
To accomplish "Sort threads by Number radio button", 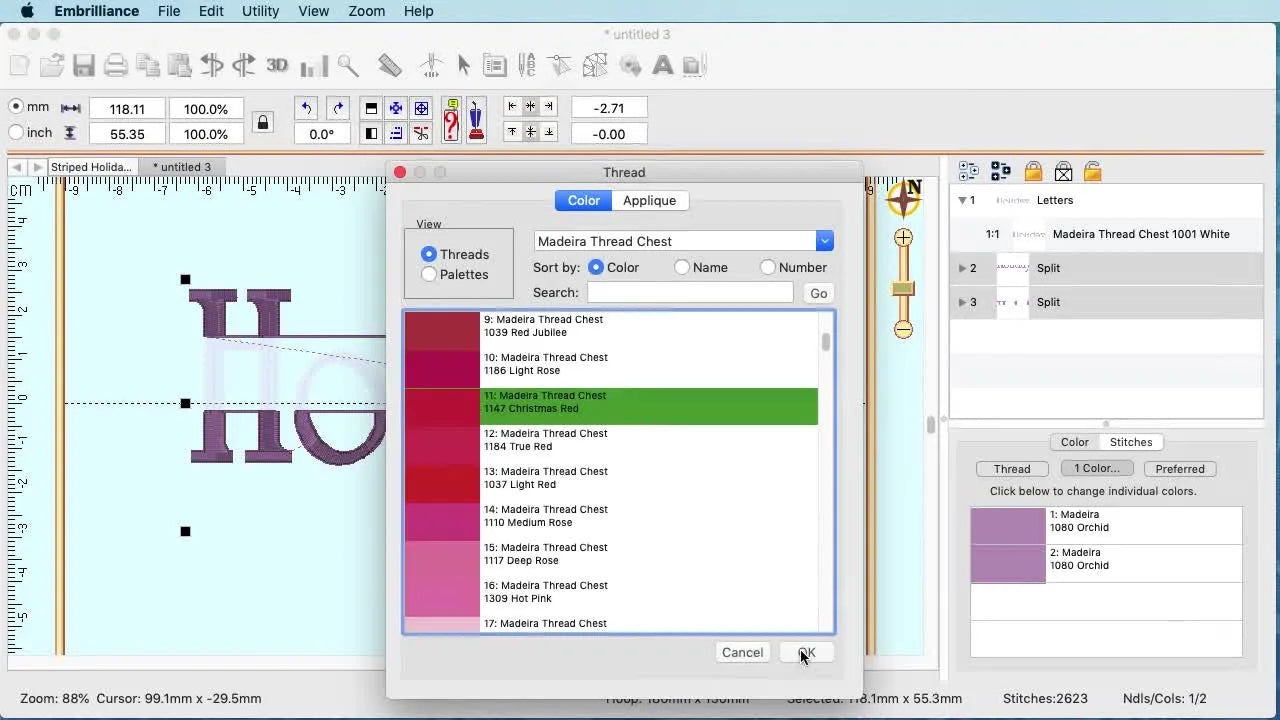I will 768,267.
